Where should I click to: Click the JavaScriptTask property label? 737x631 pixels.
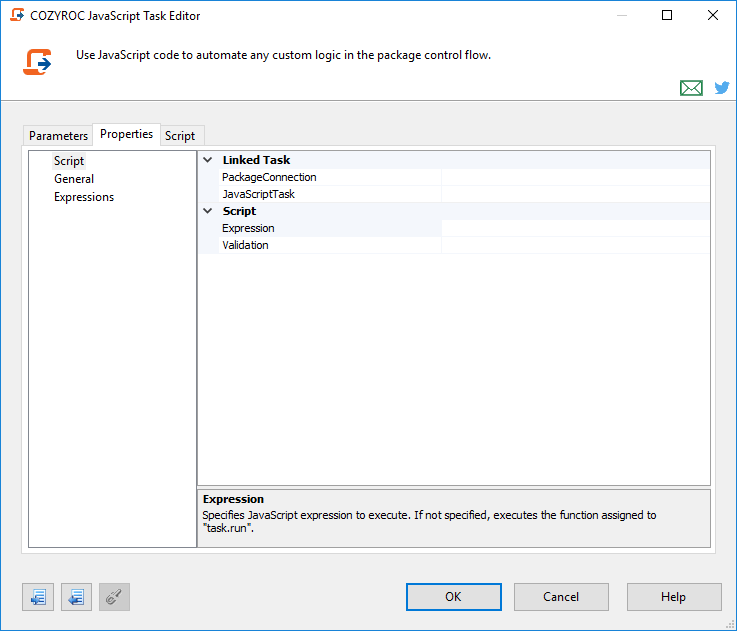259,194
